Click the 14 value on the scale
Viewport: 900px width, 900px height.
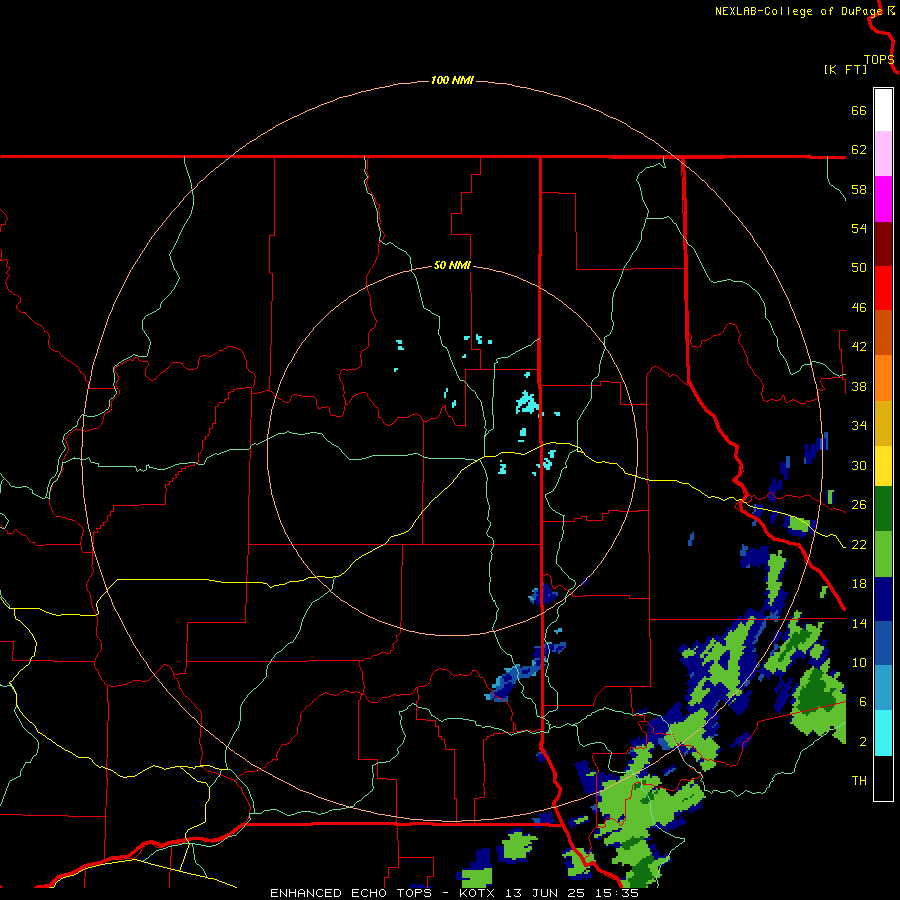859,623
